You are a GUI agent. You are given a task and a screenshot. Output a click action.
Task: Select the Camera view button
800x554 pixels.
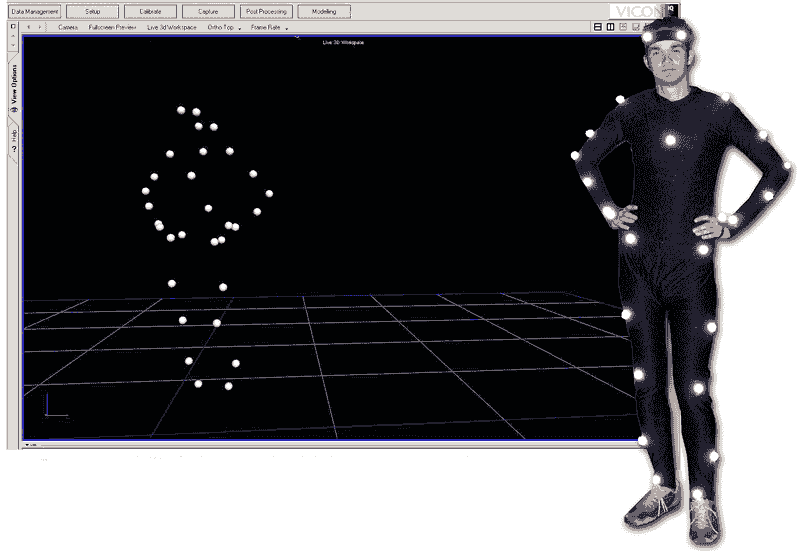(x=68, y=28)
